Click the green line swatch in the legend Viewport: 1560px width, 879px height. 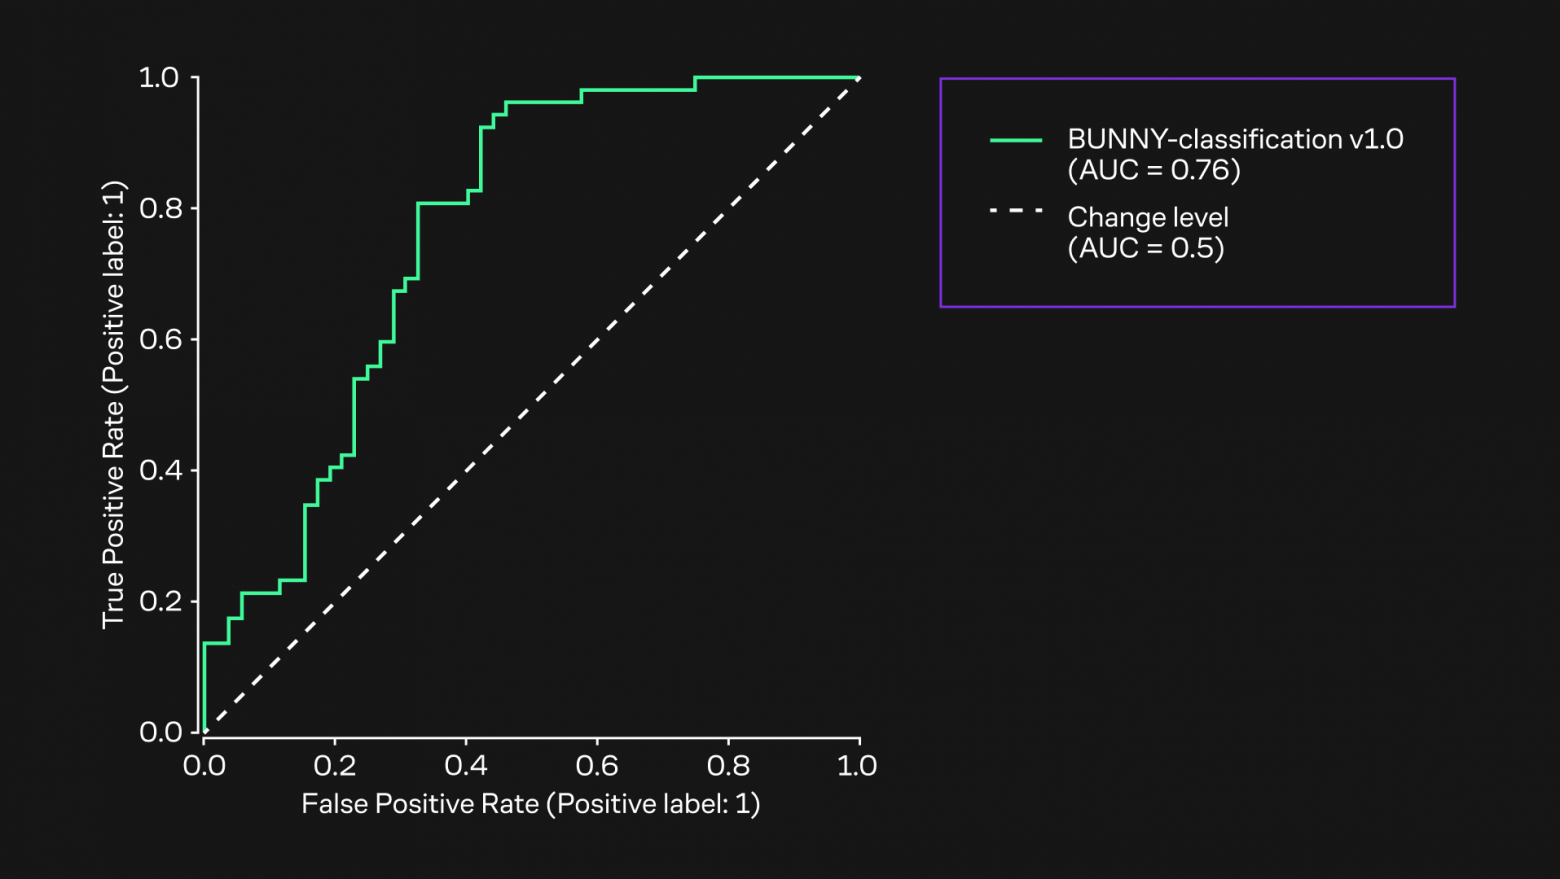[1015, 141]
